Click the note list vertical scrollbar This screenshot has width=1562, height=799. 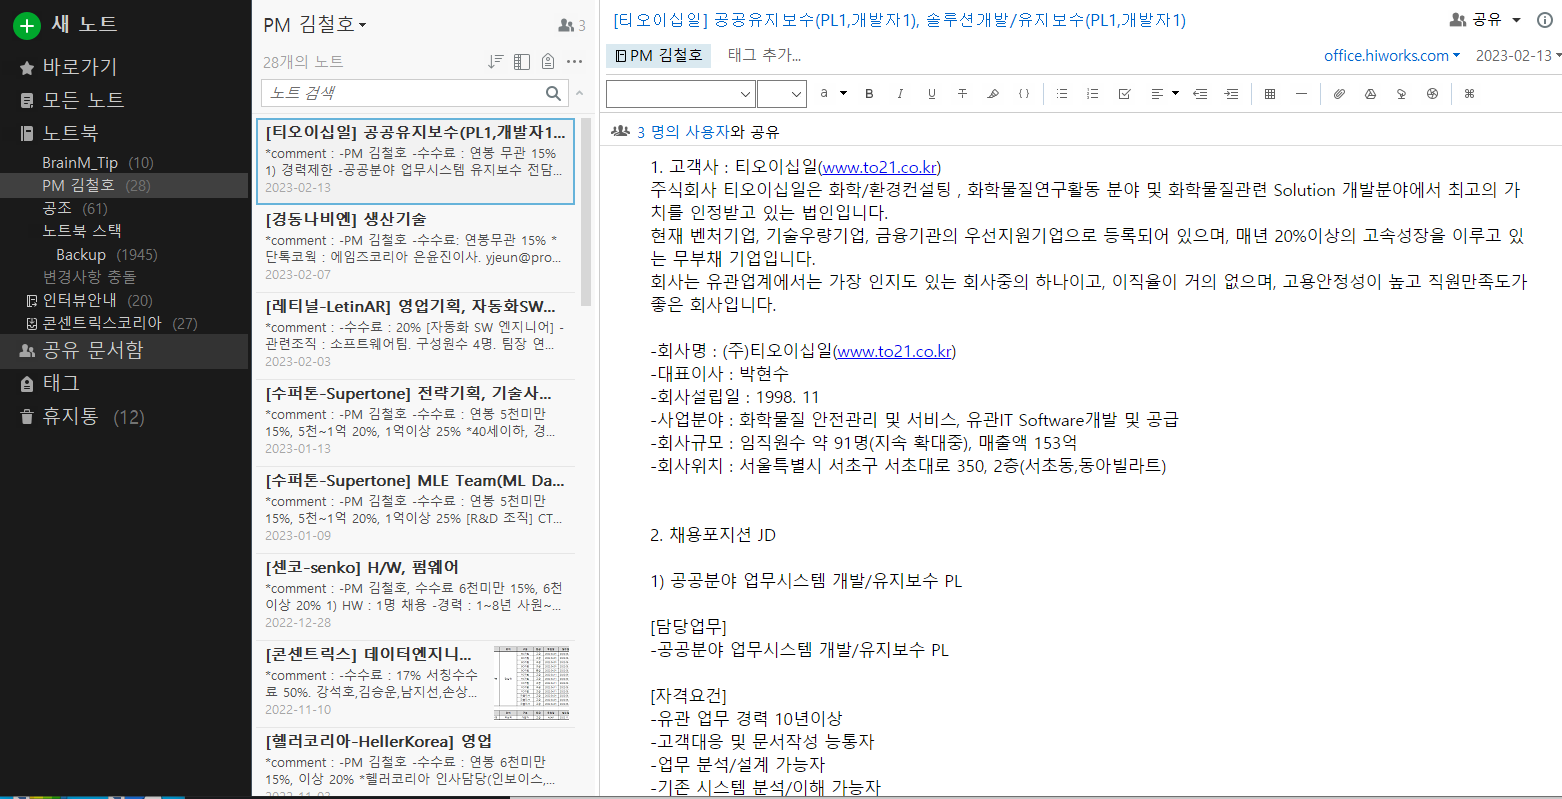tap(586, 212)
